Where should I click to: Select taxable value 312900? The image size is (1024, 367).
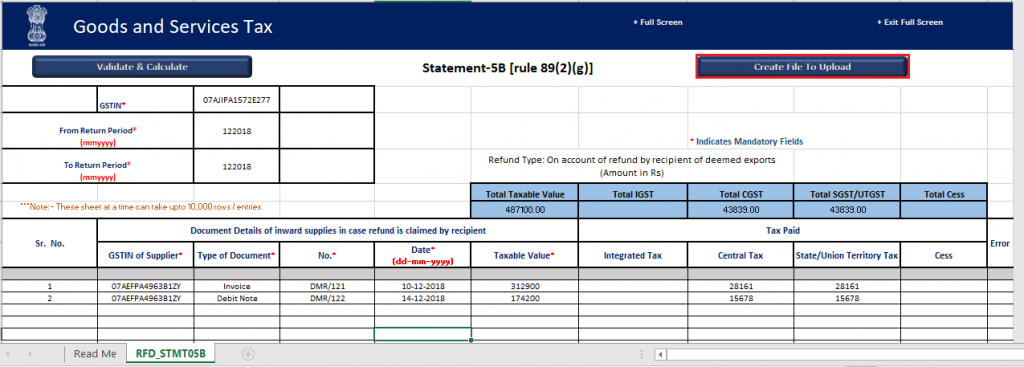point(524,286)
